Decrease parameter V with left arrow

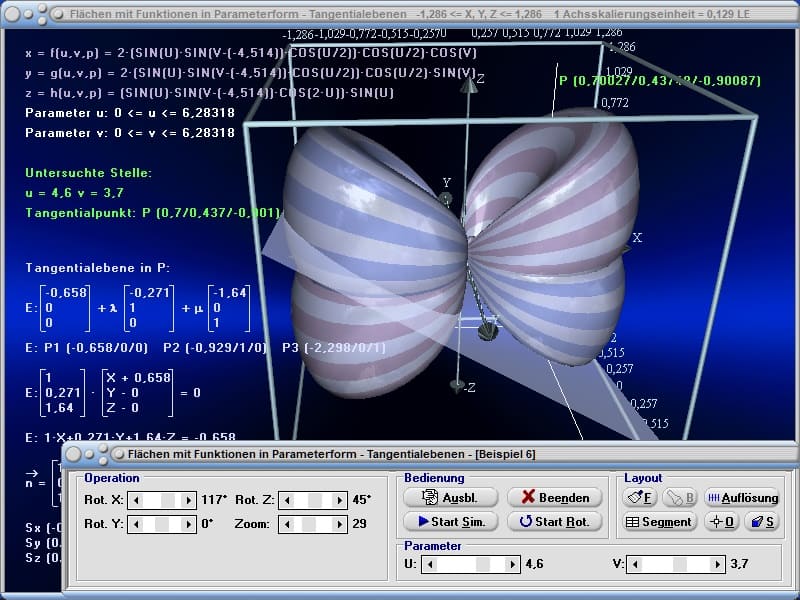(x=635, y=564)
